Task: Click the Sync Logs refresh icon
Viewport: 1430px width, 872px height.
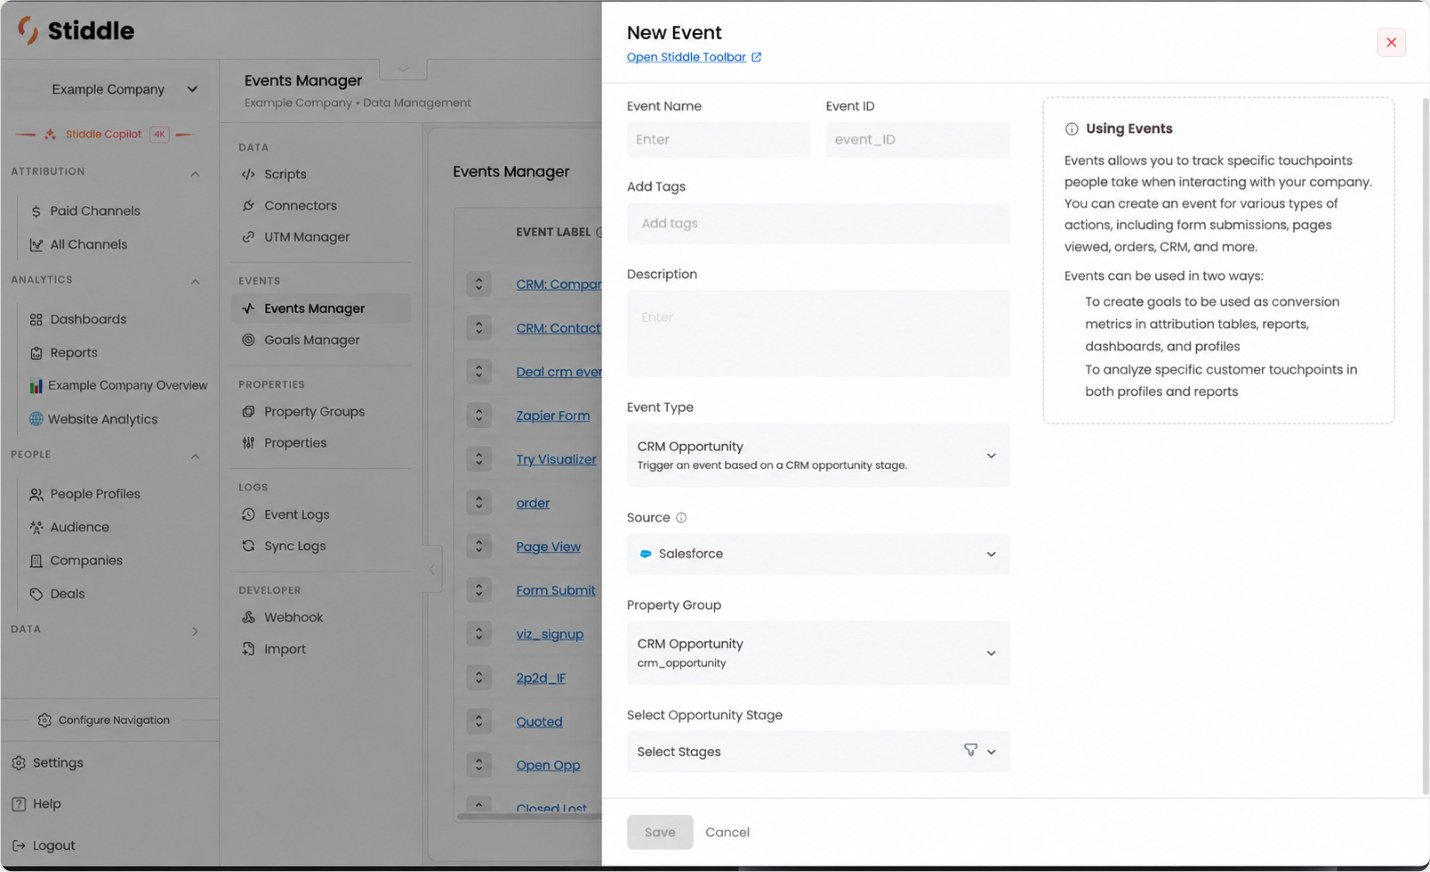Action: 248,546
